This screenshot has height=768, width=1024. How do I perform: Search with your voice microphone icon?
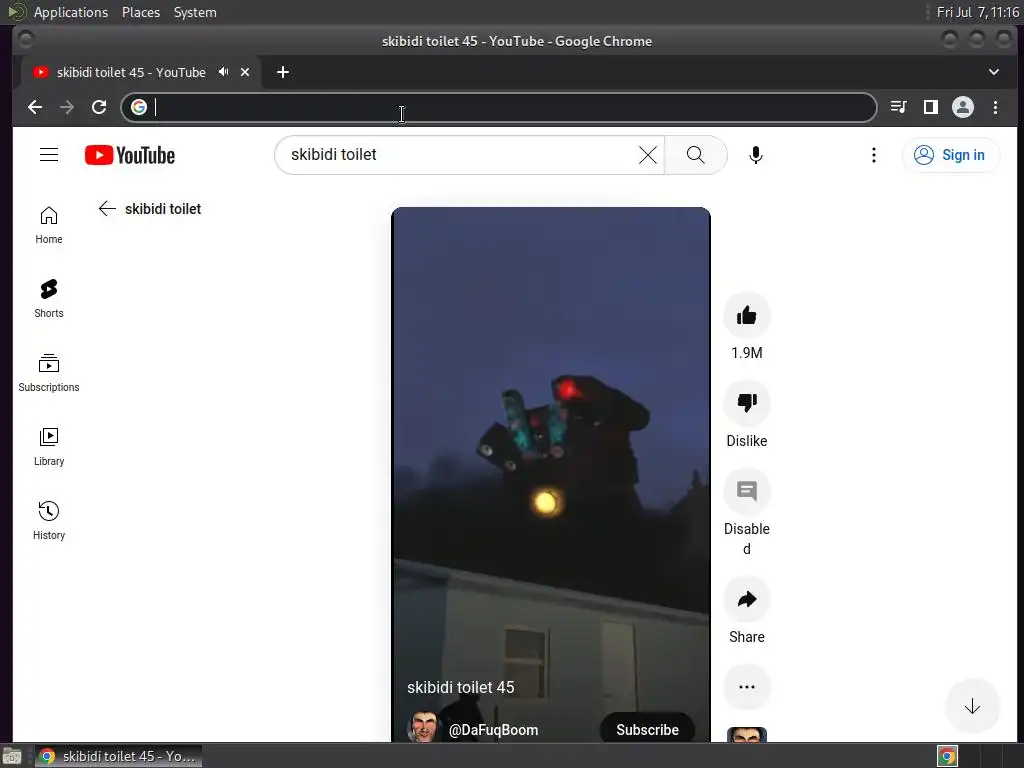pyautogui.click(x=756, y=155)
